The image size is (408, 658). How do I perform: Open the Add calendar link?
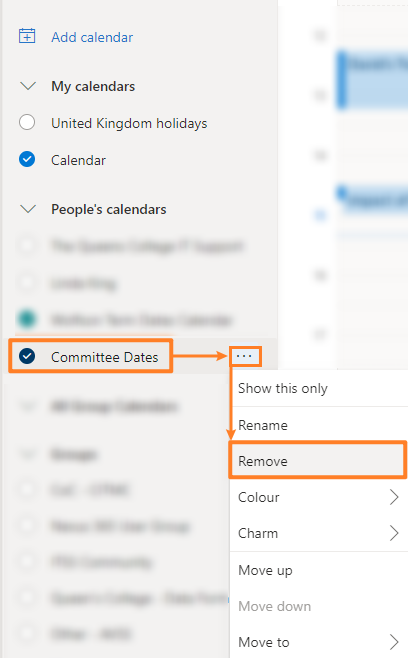92,37
